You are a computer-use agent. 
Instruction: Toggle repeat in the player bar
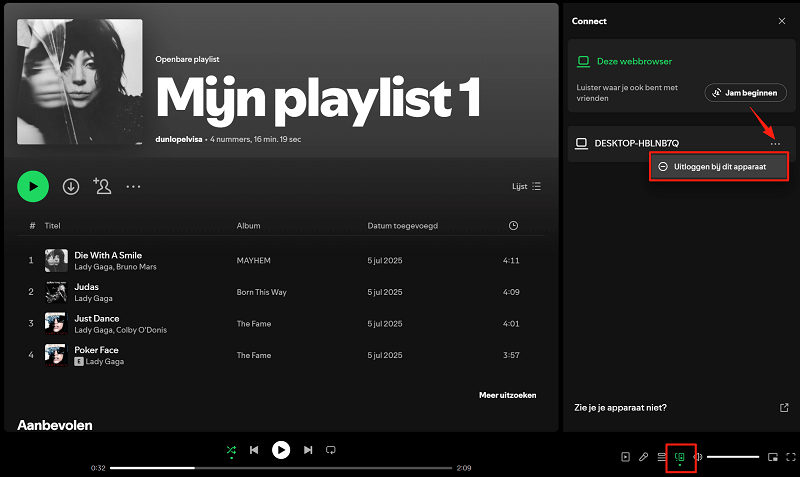pyautogui.click(x=331, y=450)
